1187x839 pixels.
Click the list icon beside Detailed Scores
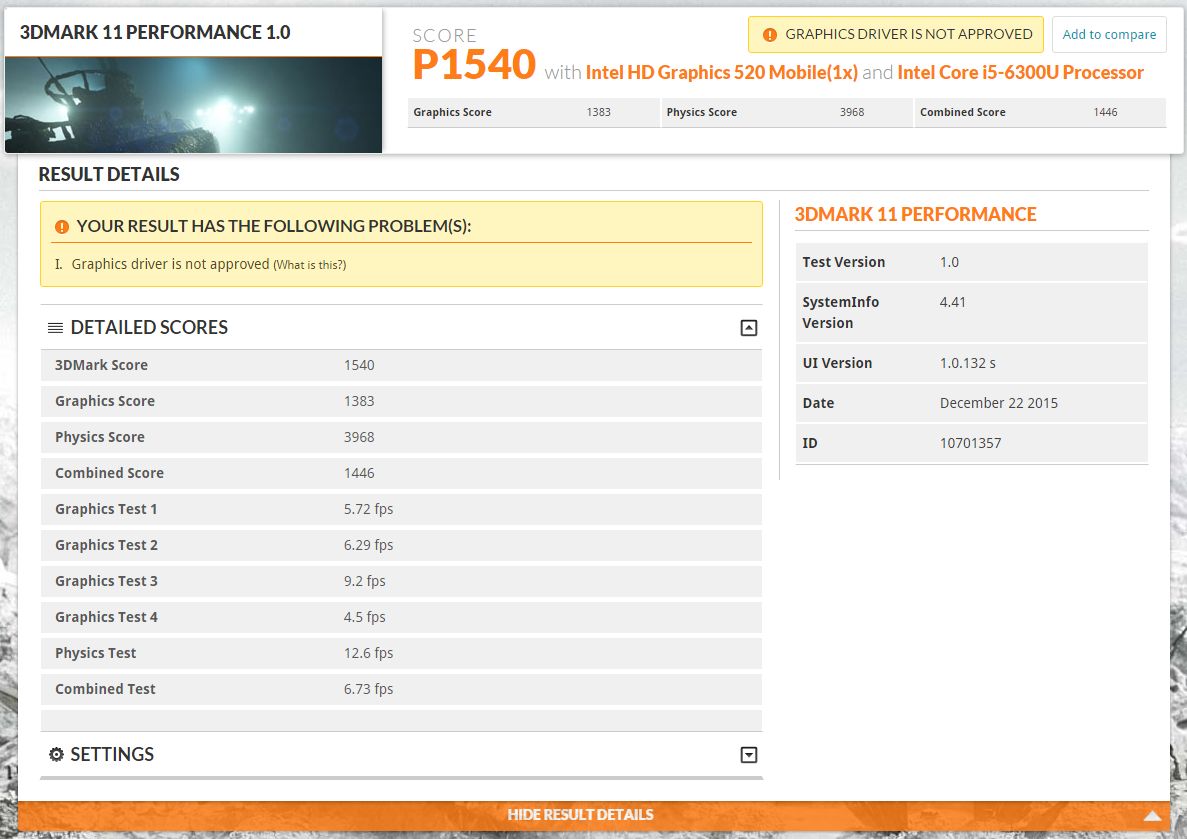(x=56, y=328)
